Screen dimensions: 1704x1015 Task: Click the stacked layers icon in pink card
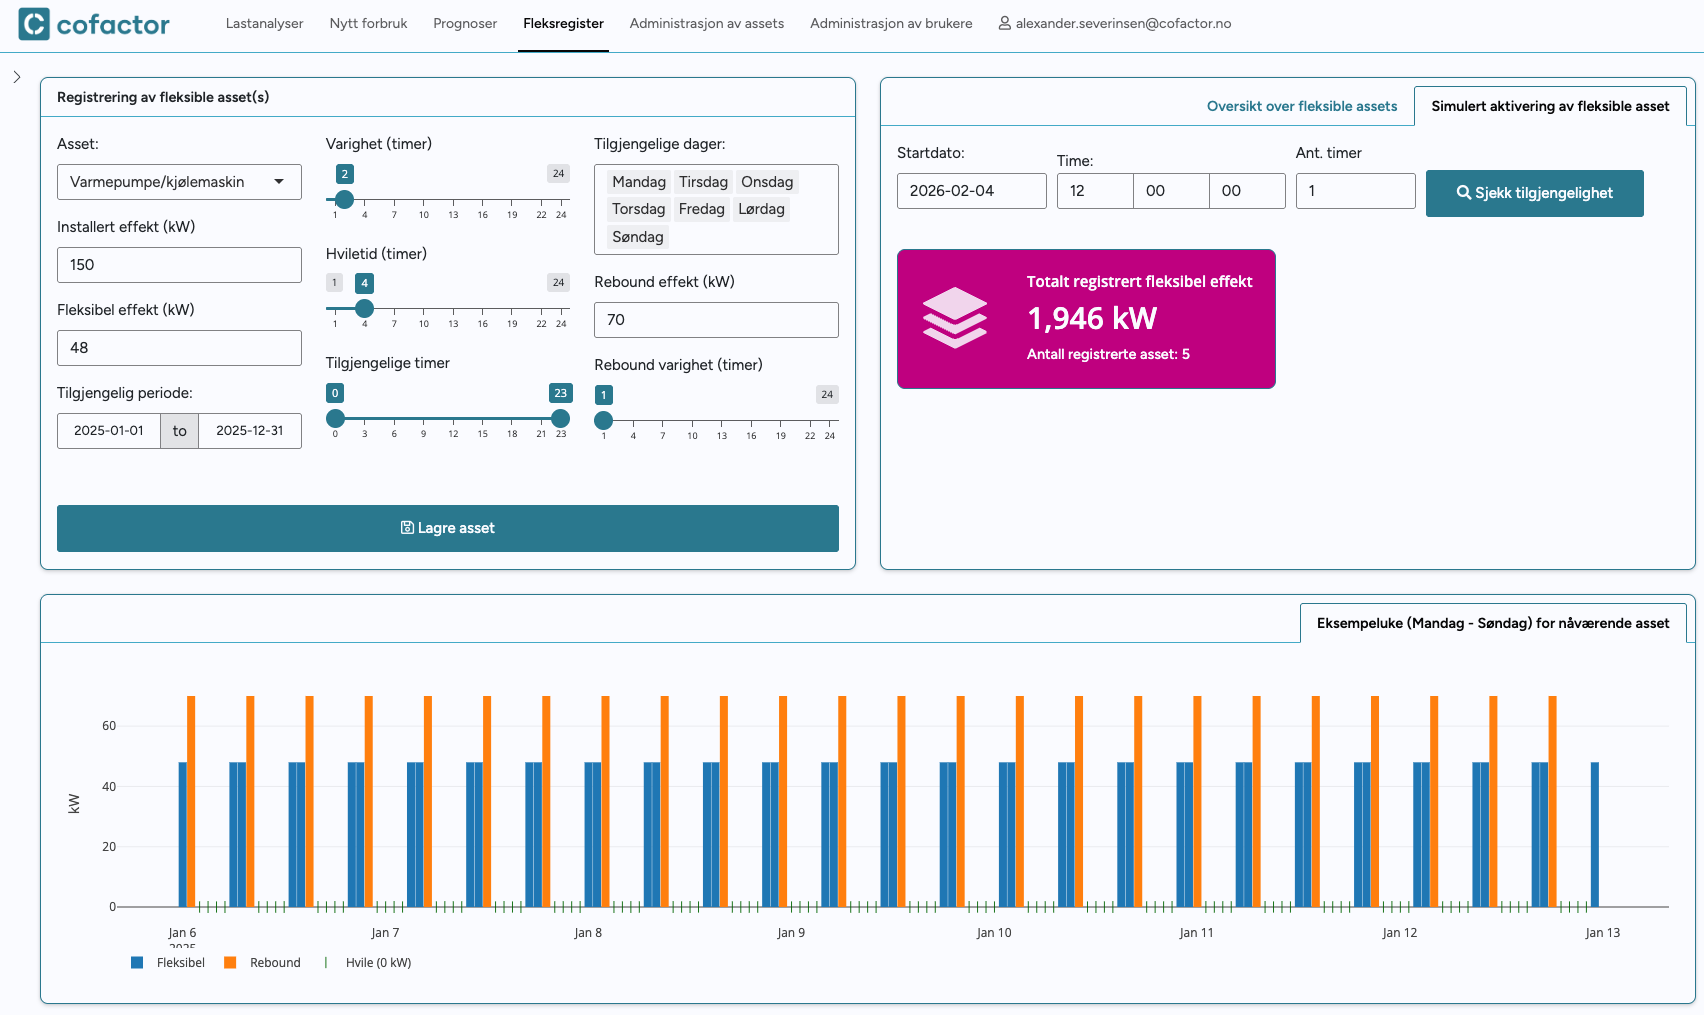pyautogui.click(x=954, y=318)
